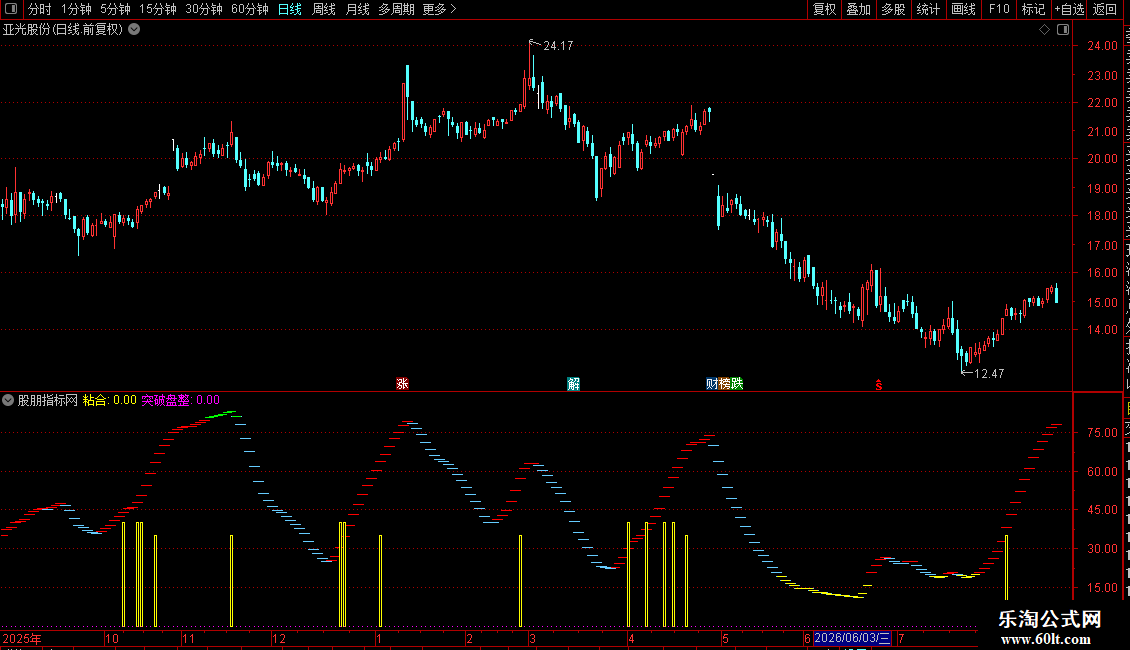
Task: Switch to 周线 weekly chart
Action: pos(324,9)
